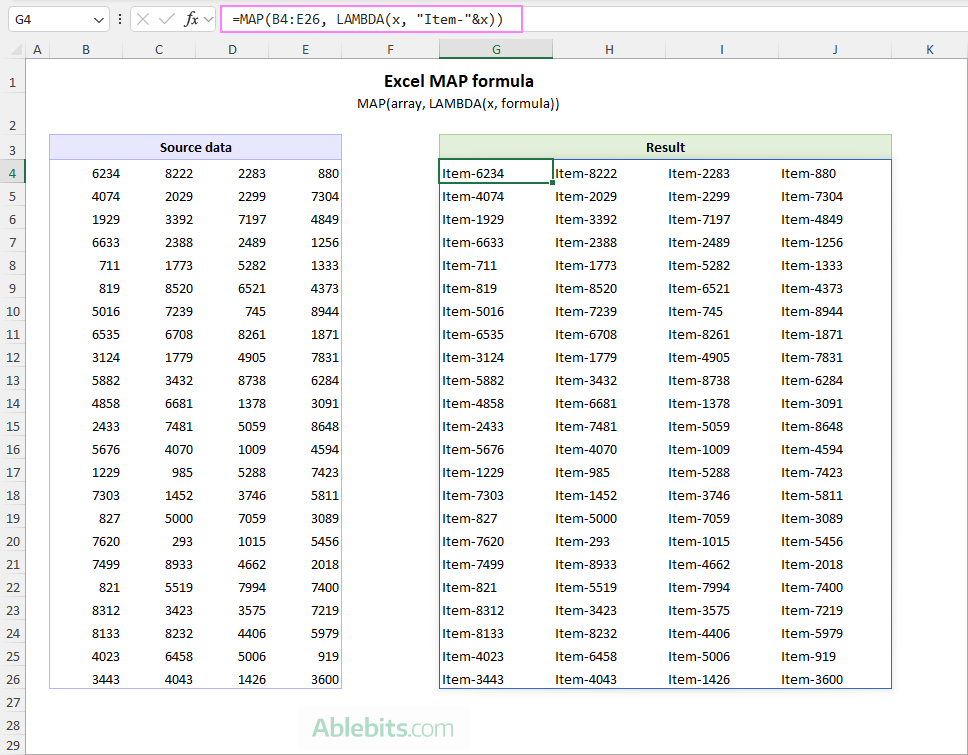
Task: Visit the Ablebits.com watermark link
Action: point(385,729)
